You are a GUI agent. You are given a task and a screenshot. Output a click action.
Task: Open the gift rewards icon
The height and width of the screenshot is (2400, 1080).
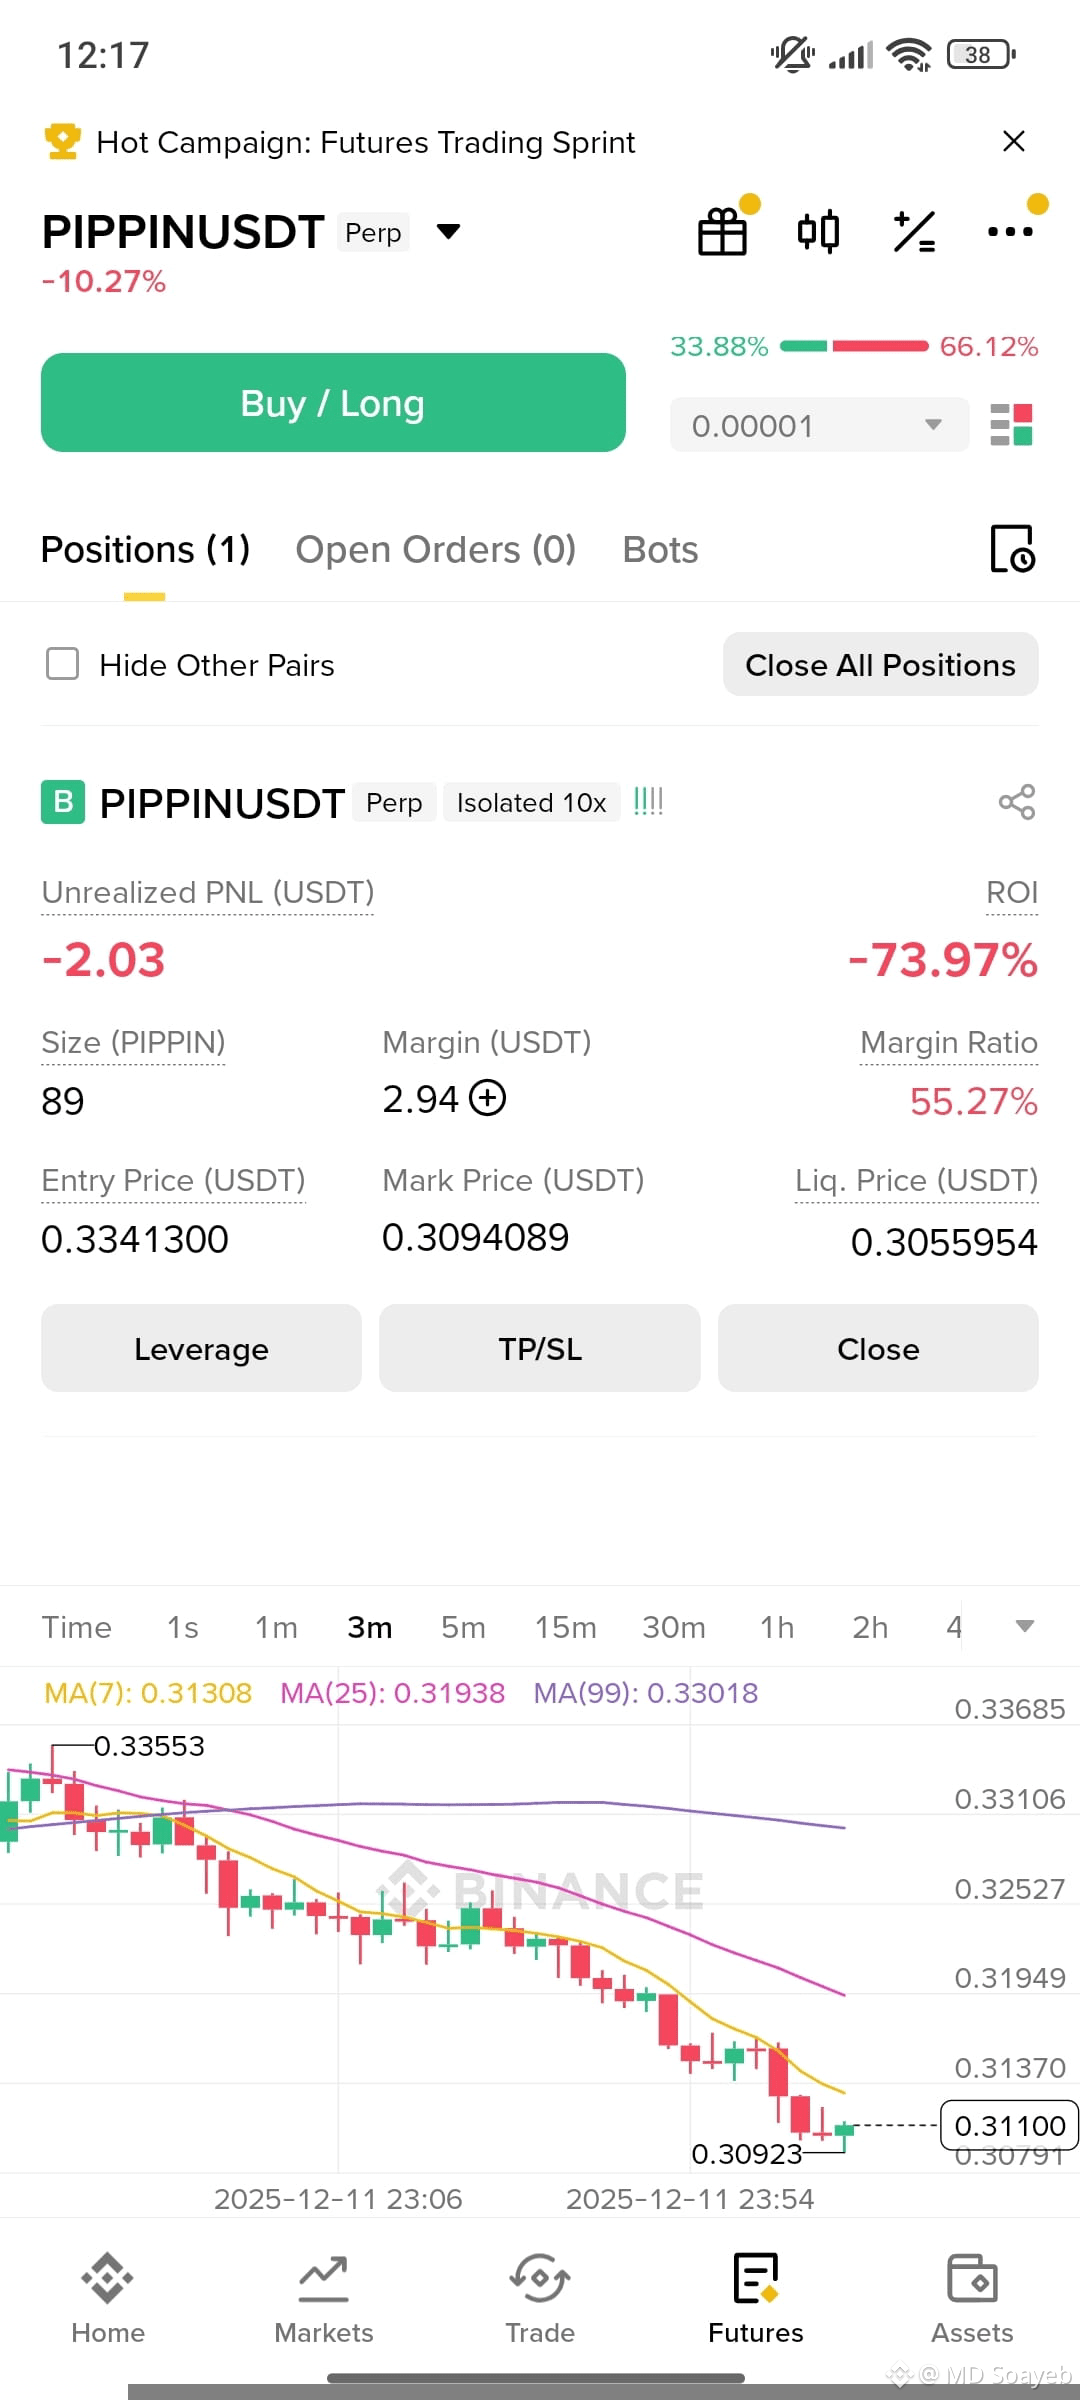pyautogui.click(x=723, y=232)
